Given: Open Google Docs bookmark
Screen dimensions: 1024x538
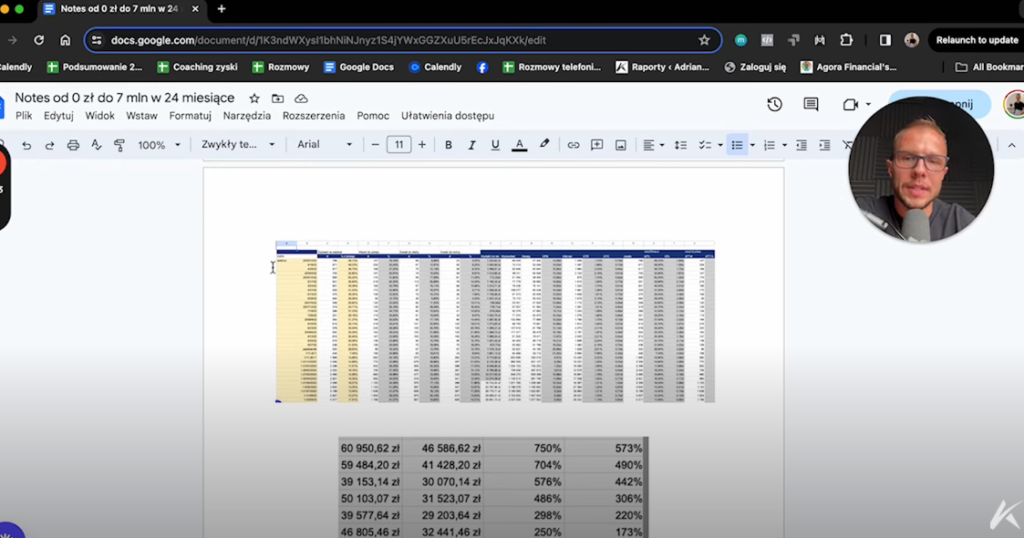Looking at the screenshot, I should pyautogui.click(x=359, y=67).
